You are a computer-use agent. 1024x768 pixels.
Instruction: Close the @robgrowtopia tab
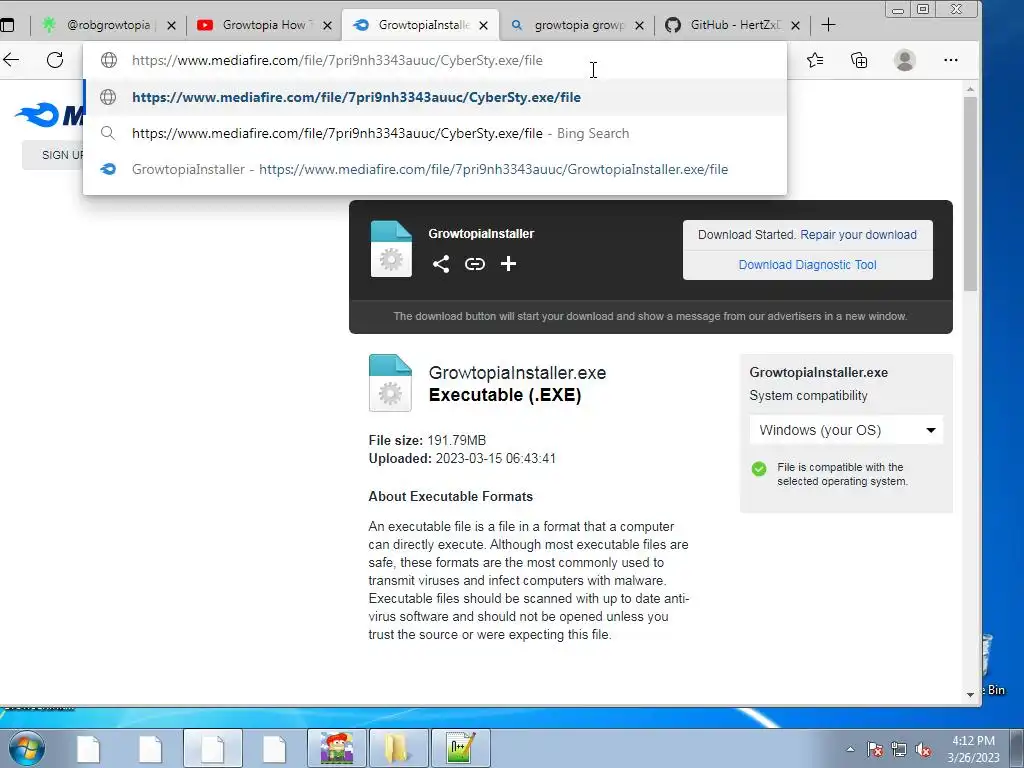[x=171, y=25]
